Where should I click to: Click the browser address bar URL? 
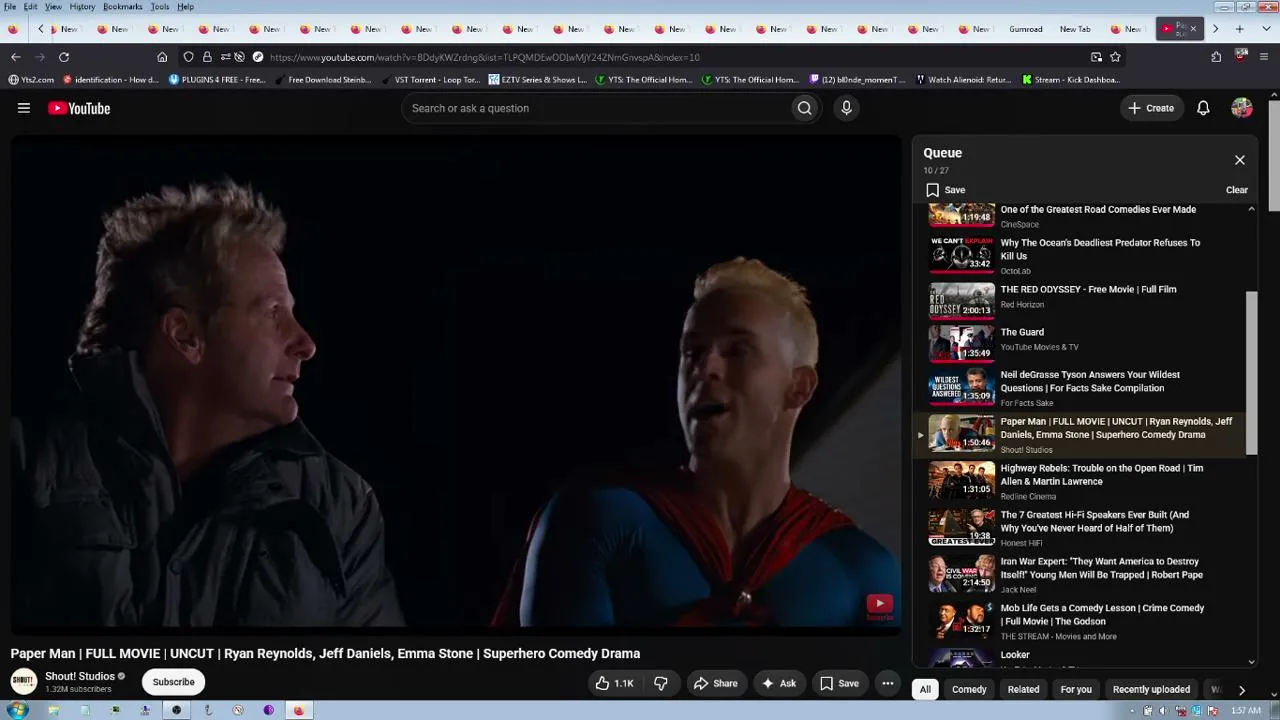[485, 57]
